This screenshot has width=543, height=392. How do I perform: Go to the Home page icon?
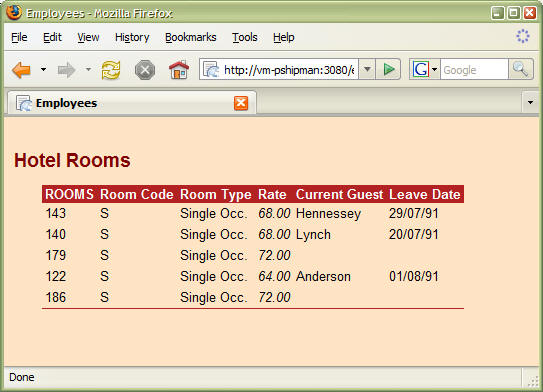(179, 70)
